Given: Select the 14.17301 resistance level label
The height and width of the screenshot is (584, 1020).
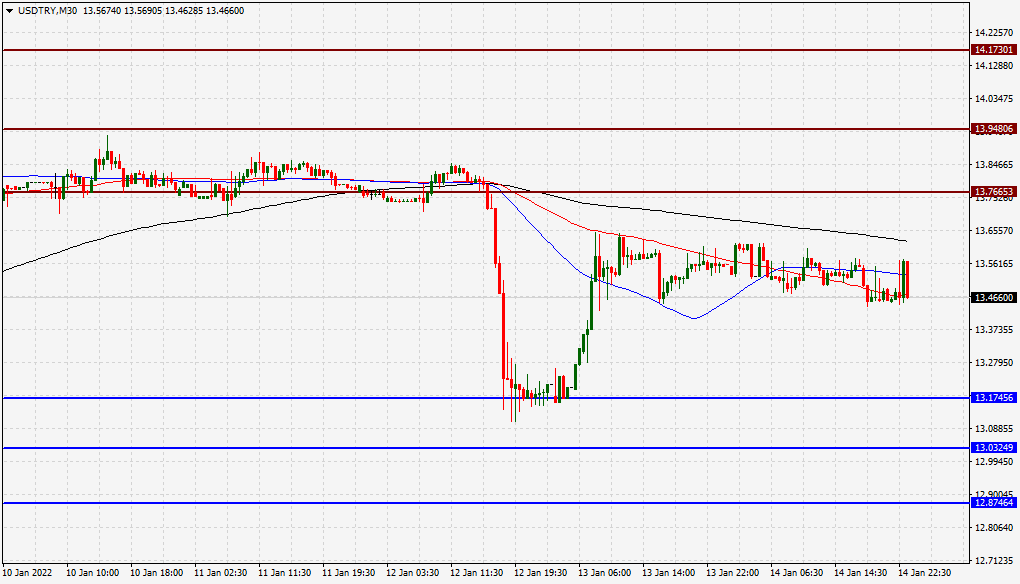Looking at the screenshot, I should pyautogui.click(x=993, y=50).
